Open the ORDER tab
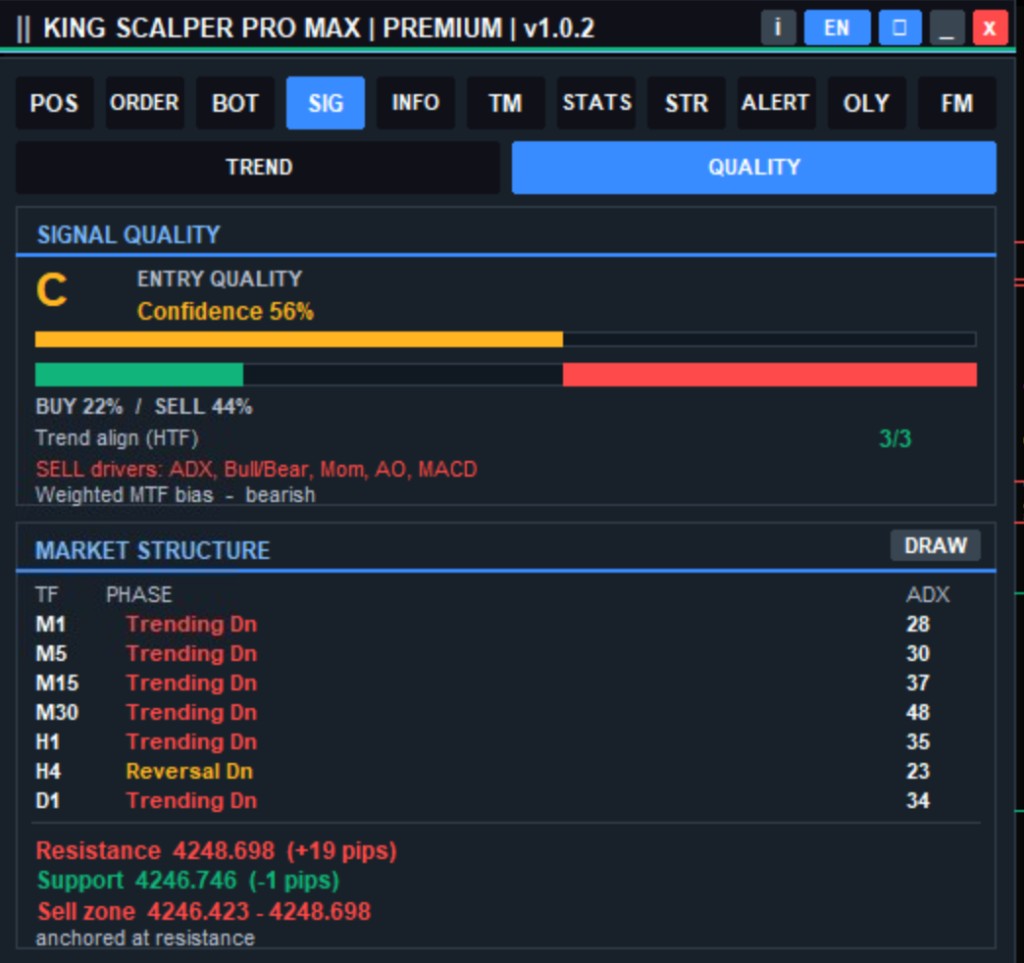Viewport: 1024px width, 963px height. click(x=144, y=103)
